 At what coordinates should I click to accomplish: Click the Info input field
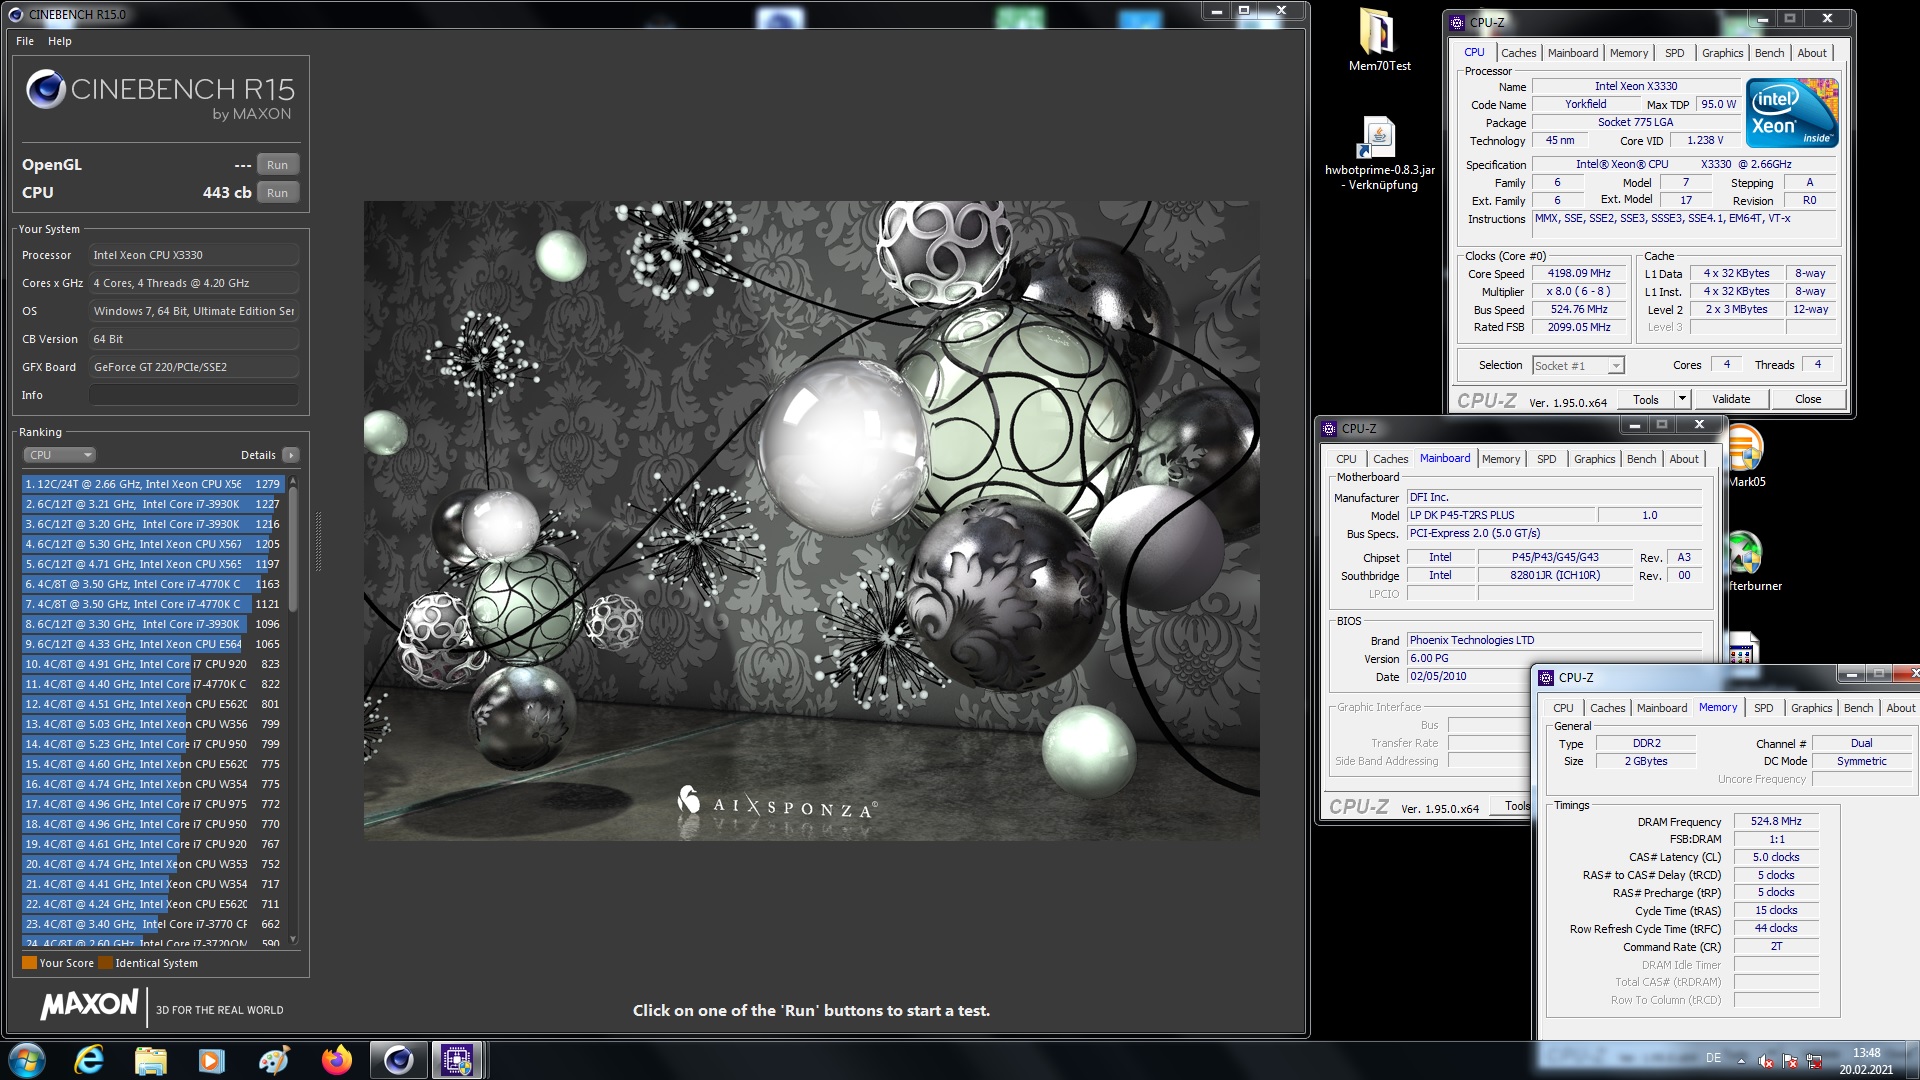pos(194,395)
